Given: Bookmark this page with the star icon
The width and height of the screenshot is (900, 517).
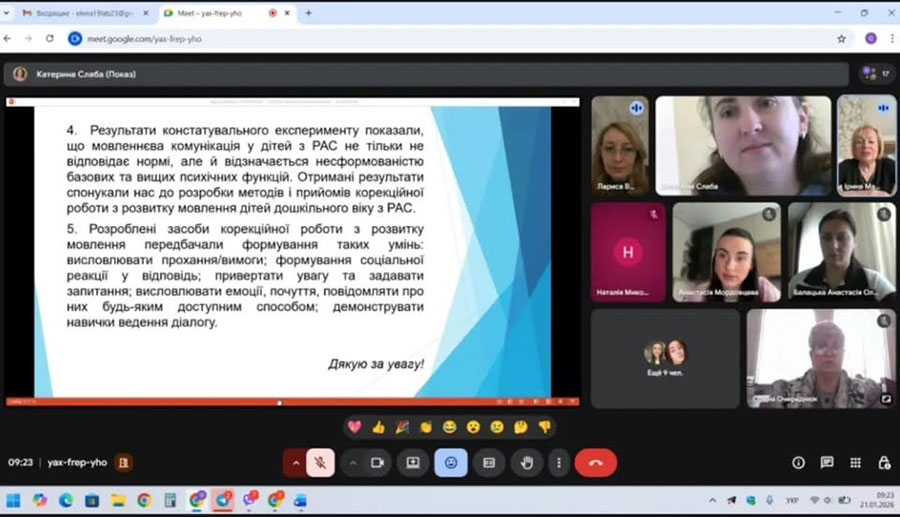Looking at the screenshot, I should pos(841,38).
